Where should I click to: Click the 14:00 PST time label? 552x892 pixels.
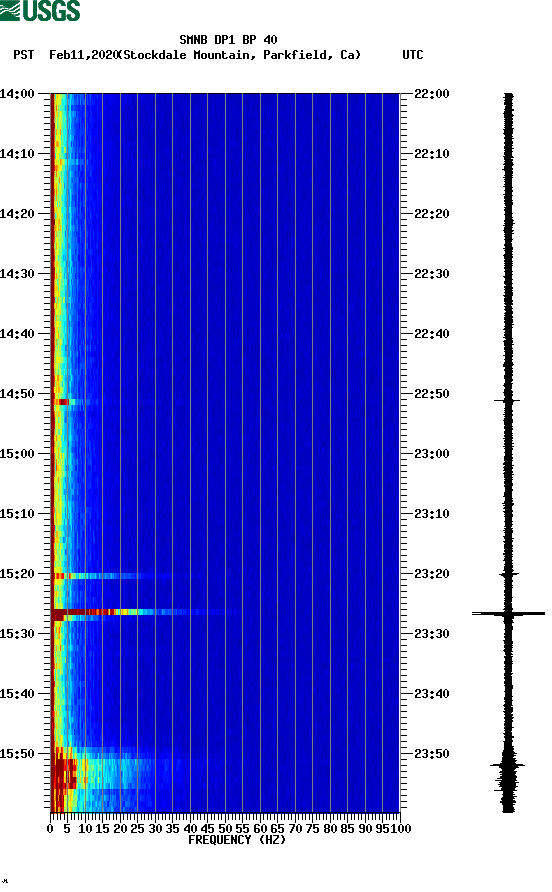click(17, 93)
